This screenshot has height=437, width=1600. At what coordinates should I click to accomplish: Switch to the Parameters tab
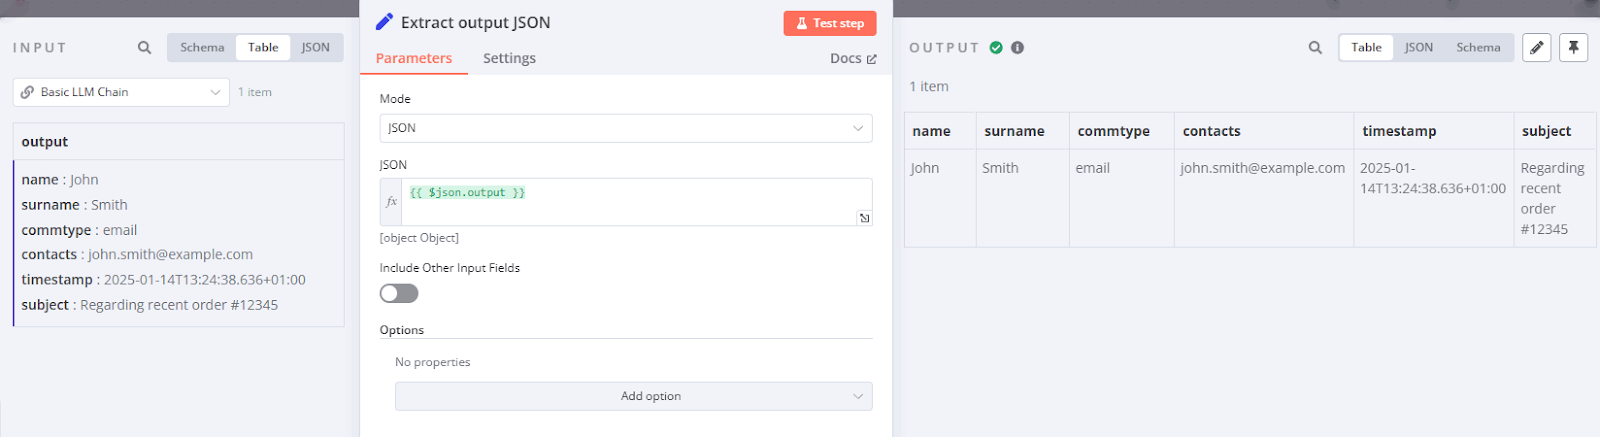(414, 58)
